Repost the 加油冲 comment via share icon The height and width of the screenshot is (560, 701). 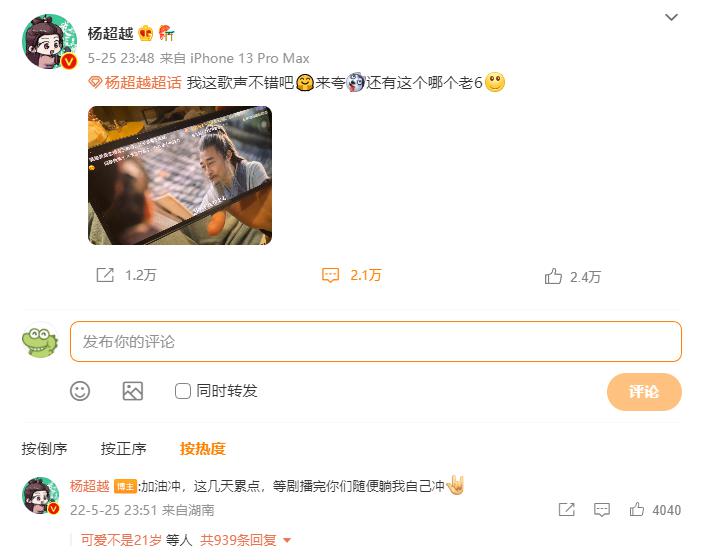pos(566,509)
